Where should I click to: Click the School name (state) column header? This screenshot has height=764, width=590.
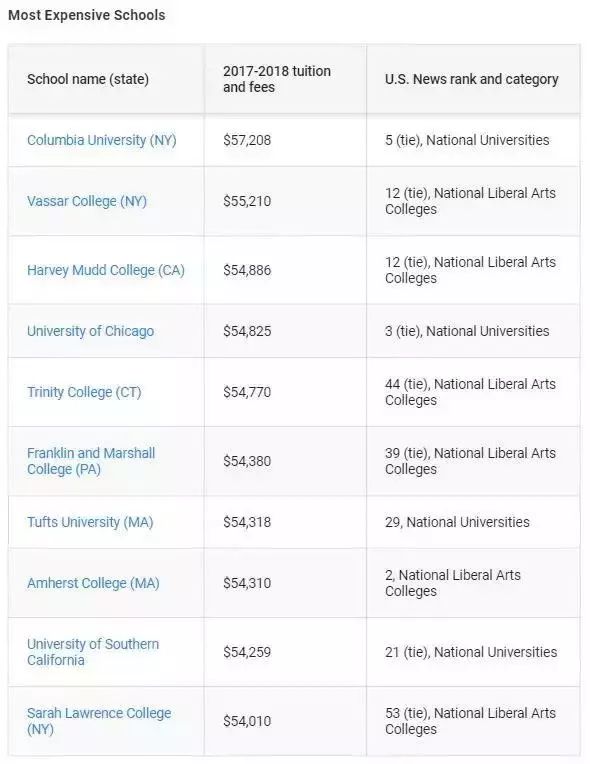[x=88, y=79]
